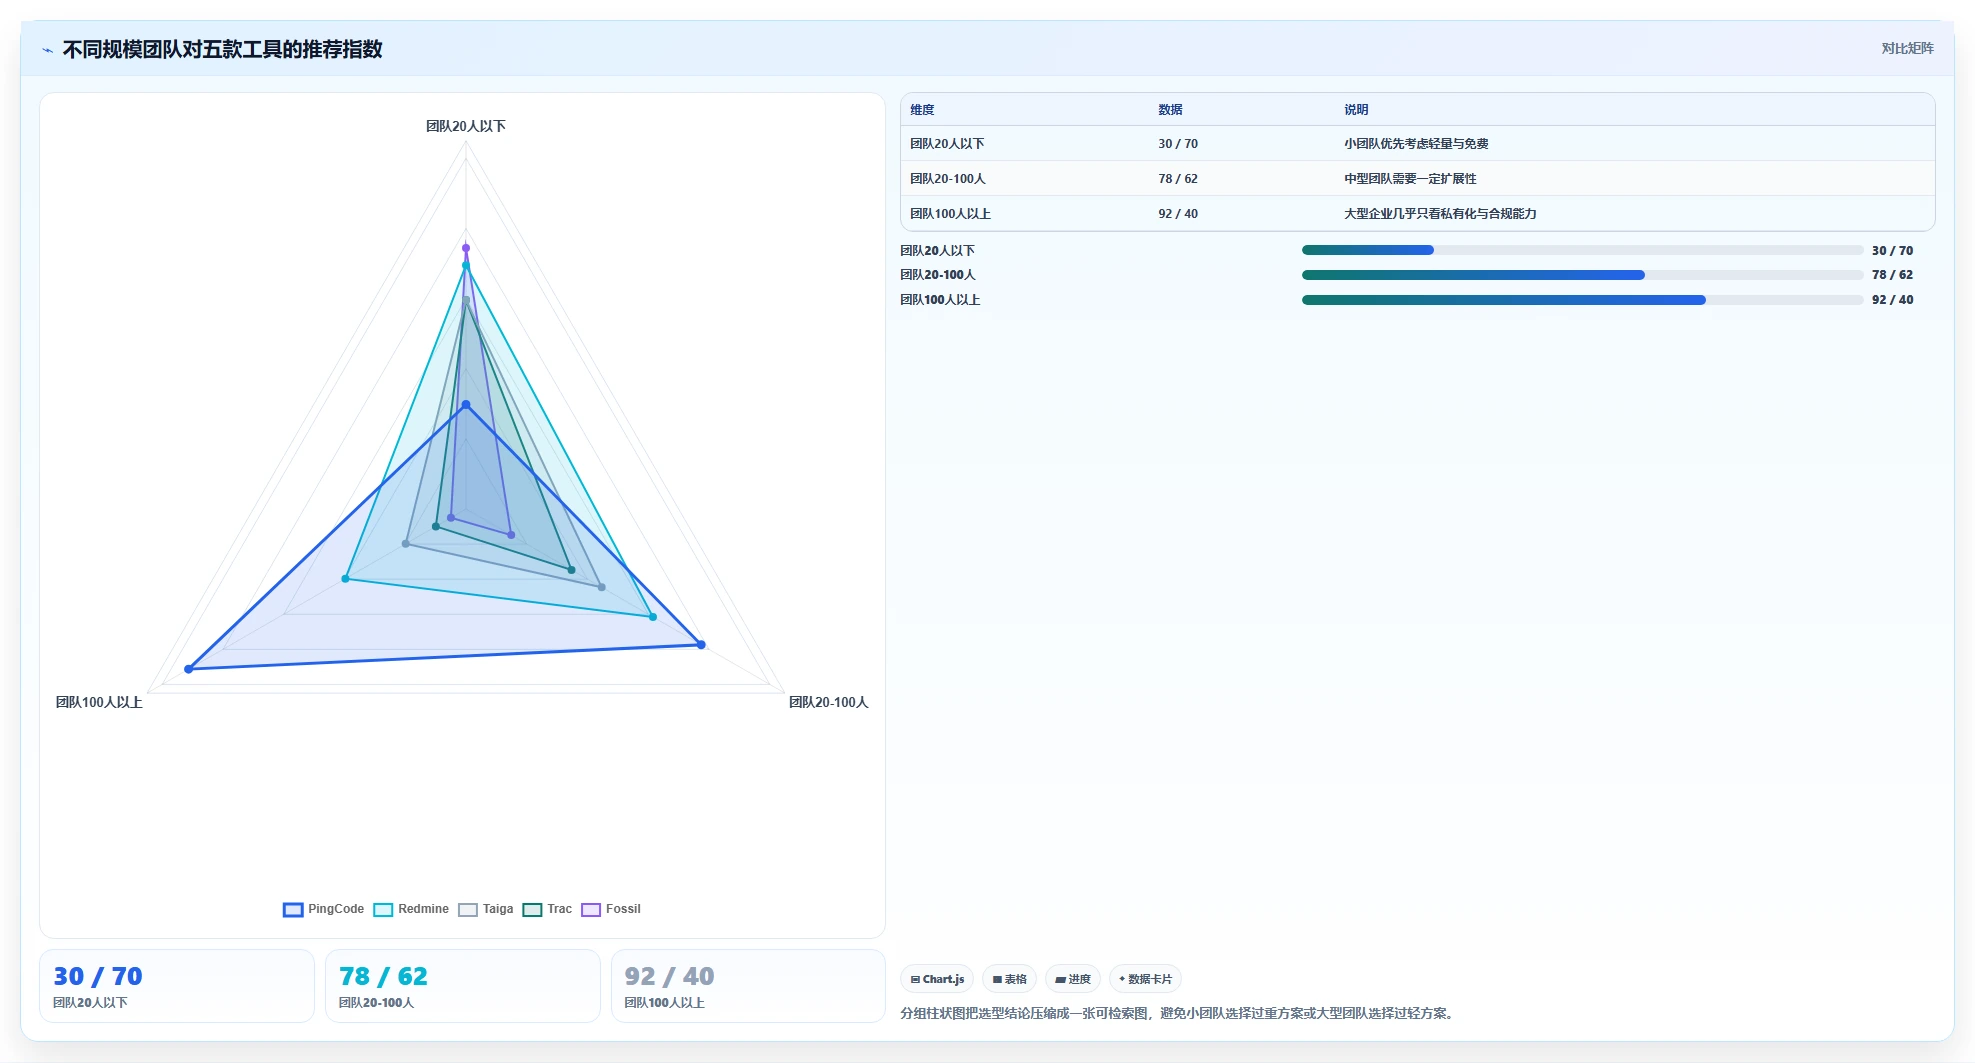Click the 团队20-100人 progress bar

pyautogui.click(x=1582, y=275)
